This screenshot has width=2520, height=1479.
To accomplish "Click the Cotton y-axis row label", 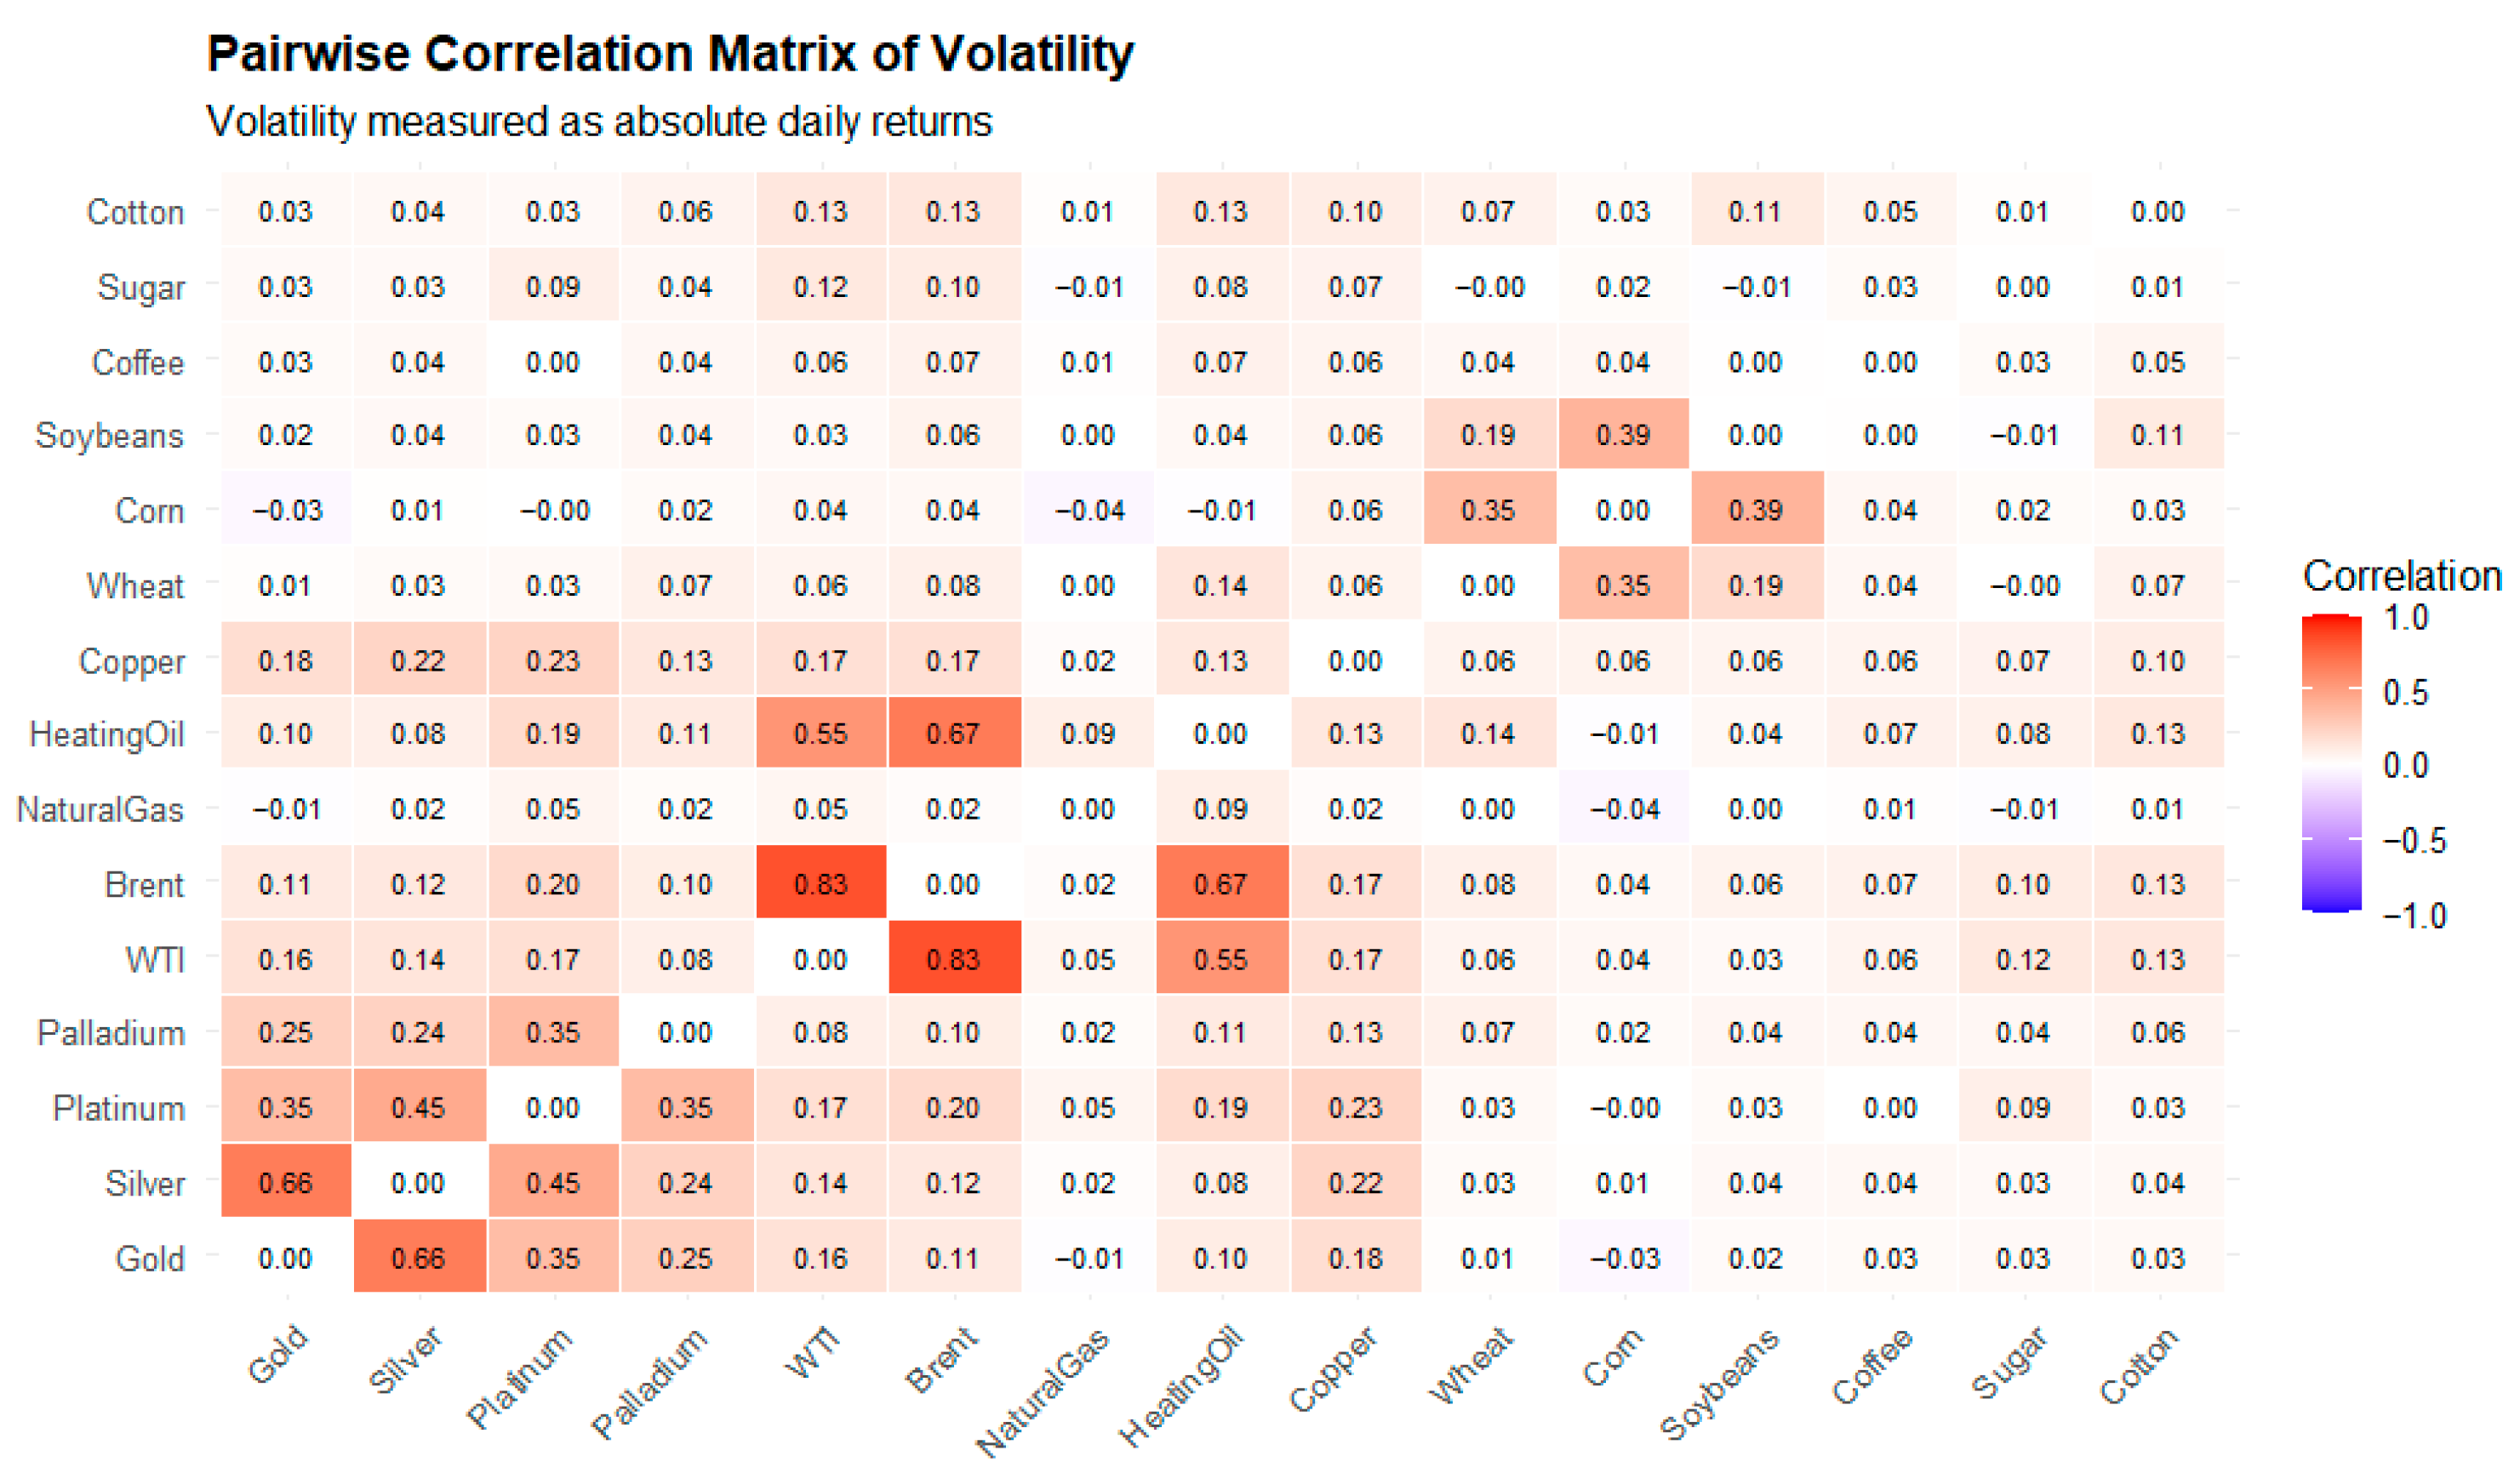I will (x=136, y=212).
